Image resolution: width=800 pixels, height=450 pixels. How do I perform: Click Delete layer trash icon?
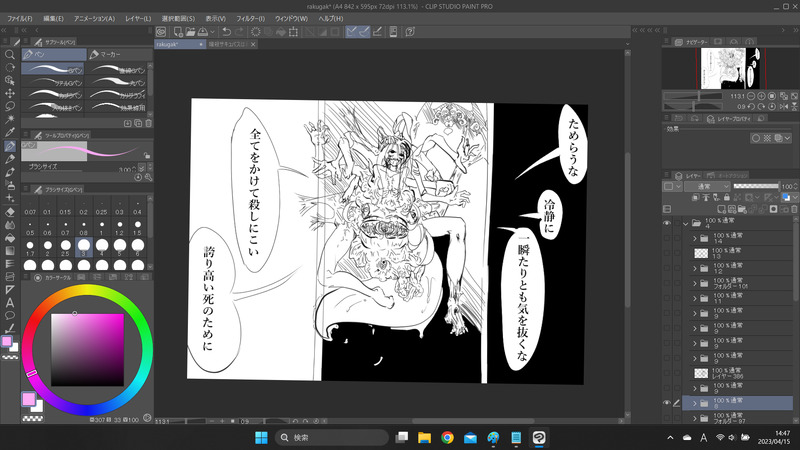pyautogui.click(x=794, y=209)
